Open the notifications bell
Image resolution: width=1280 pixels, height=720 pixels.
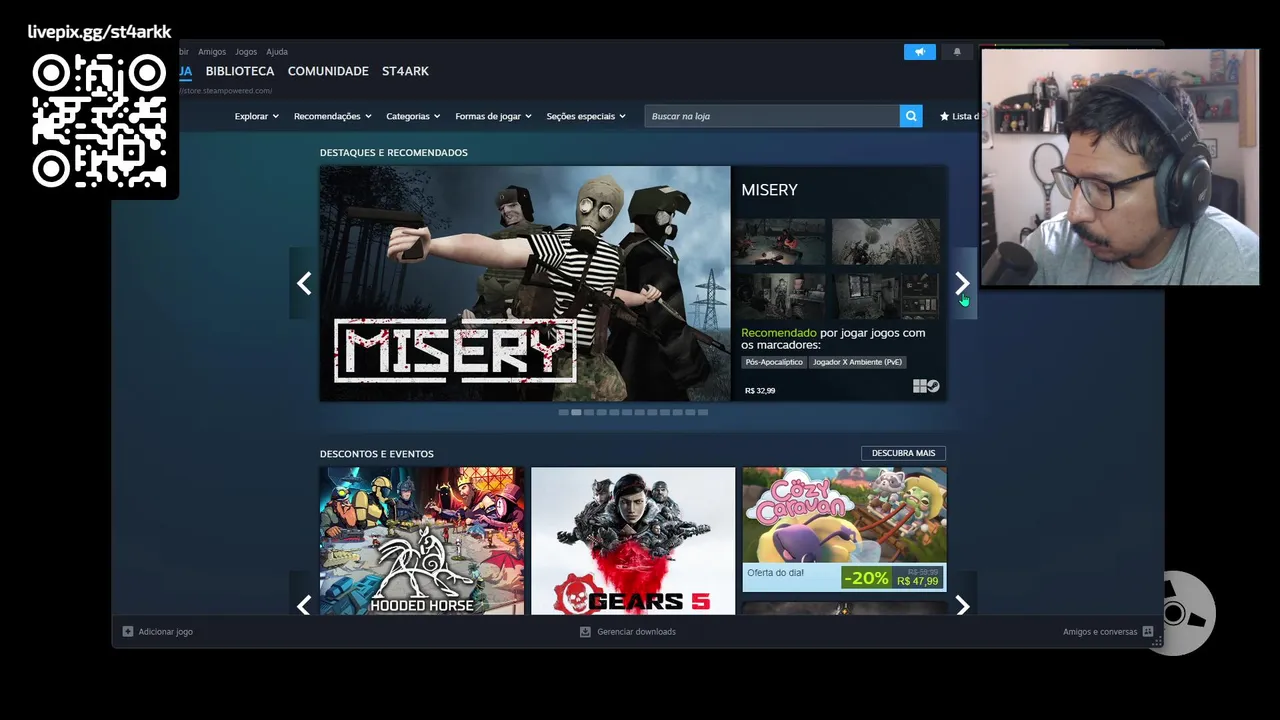(x=957, y=52)
